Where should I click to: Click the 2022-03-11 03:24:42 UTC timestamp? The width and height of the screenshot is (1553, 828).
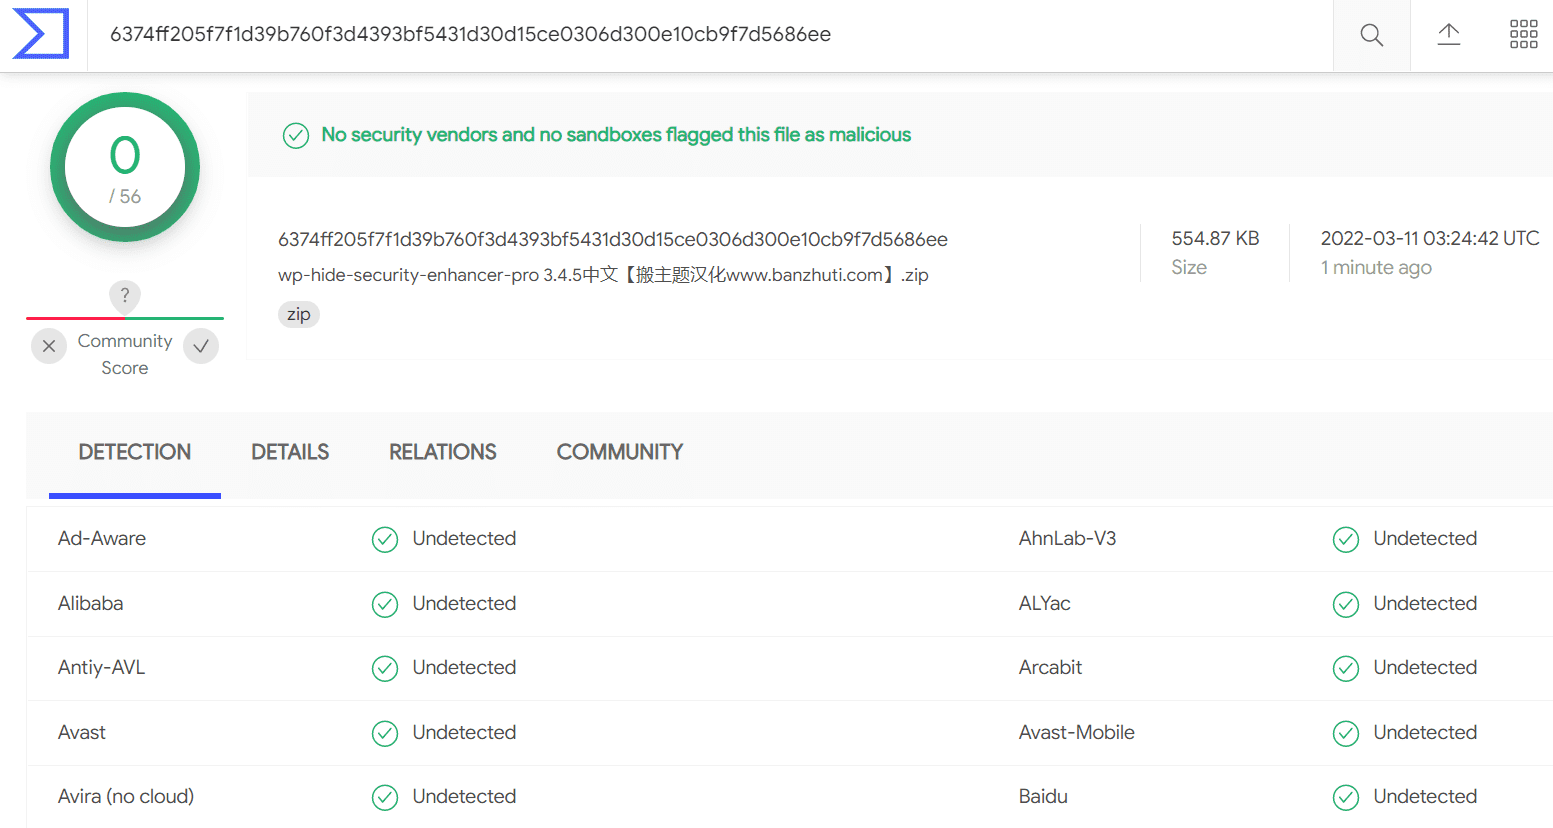coord(1430,238)
